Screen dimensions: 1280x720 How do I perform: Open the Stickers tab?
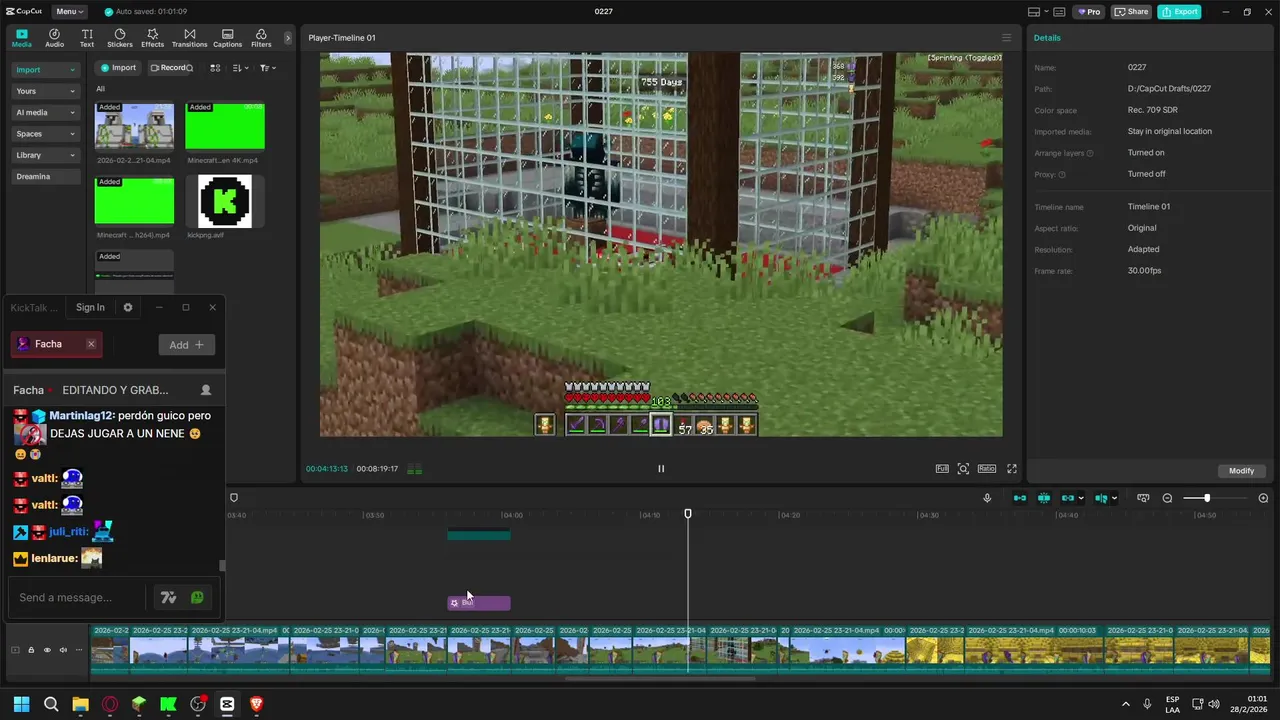point(120,38)
